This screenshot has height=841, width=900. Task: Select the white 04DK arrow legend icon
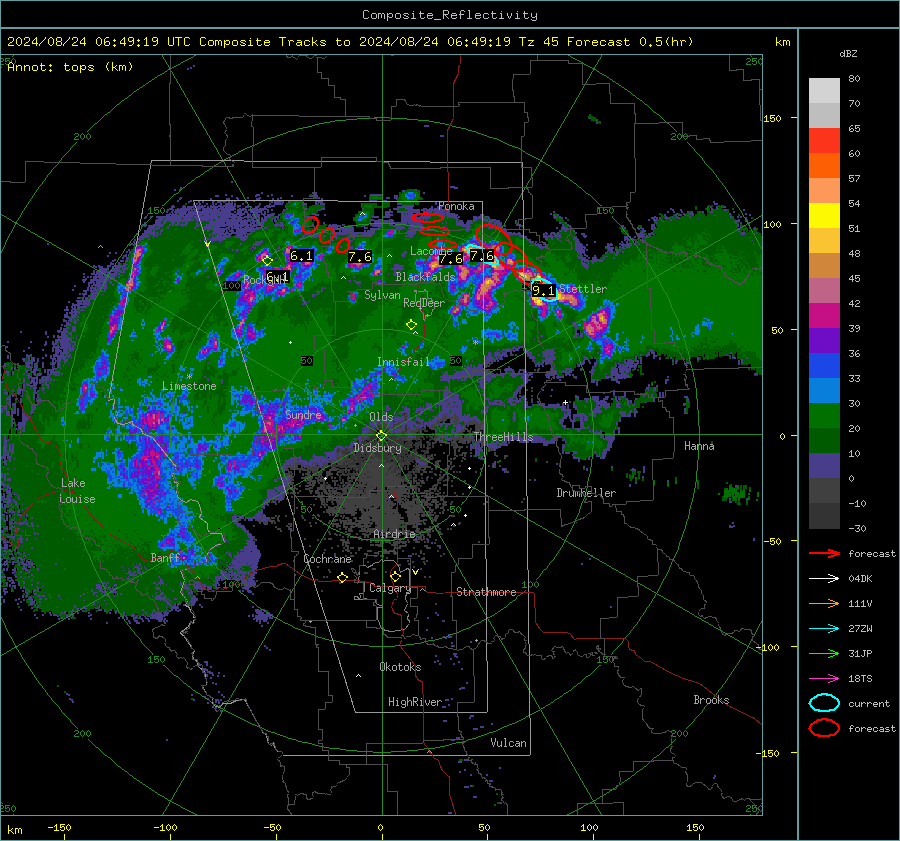824,579
